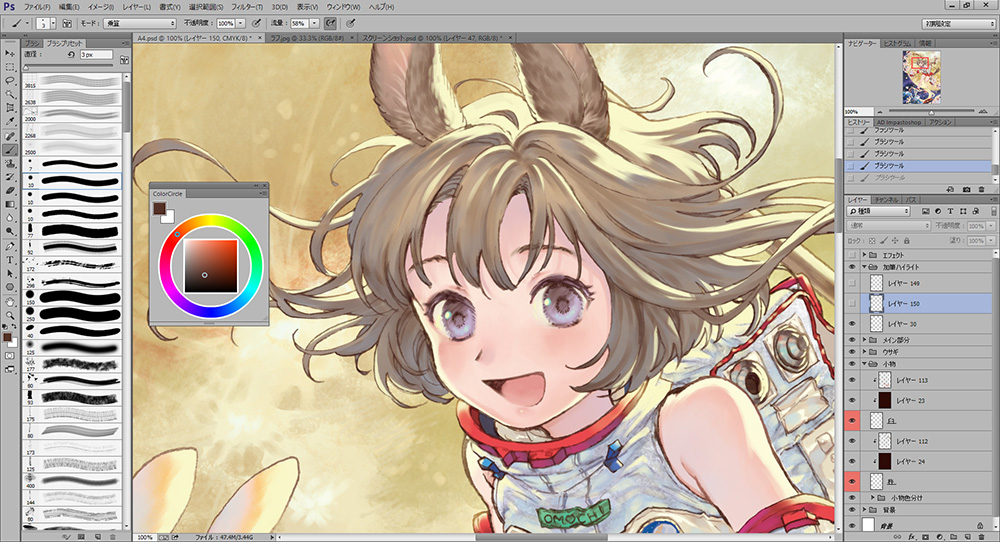Select the Lasso tool

(x=10, y=81)
